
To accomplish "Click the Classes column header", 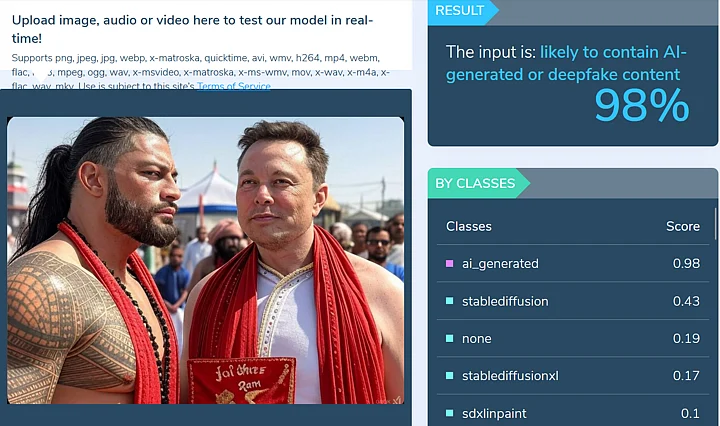I will [469, 226].
